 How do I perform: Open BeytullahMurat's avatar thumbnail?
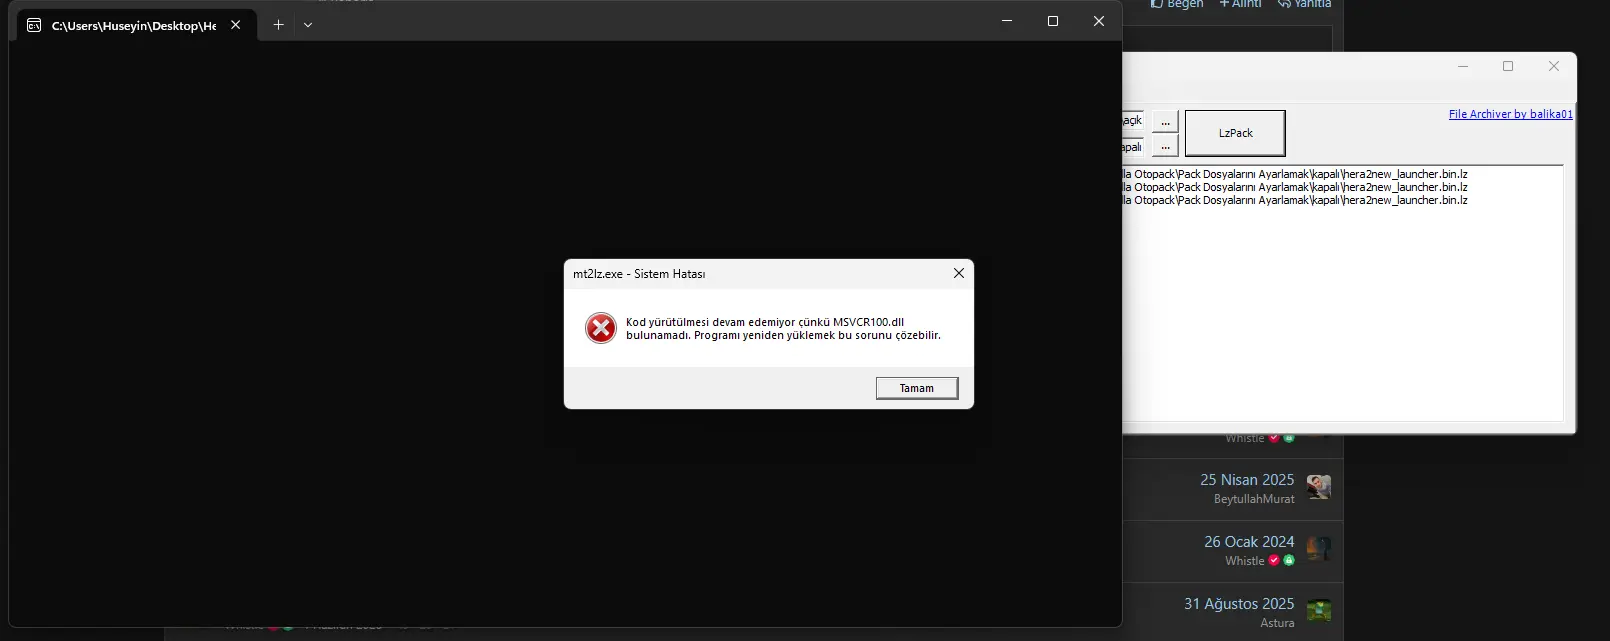point(1319,487)
